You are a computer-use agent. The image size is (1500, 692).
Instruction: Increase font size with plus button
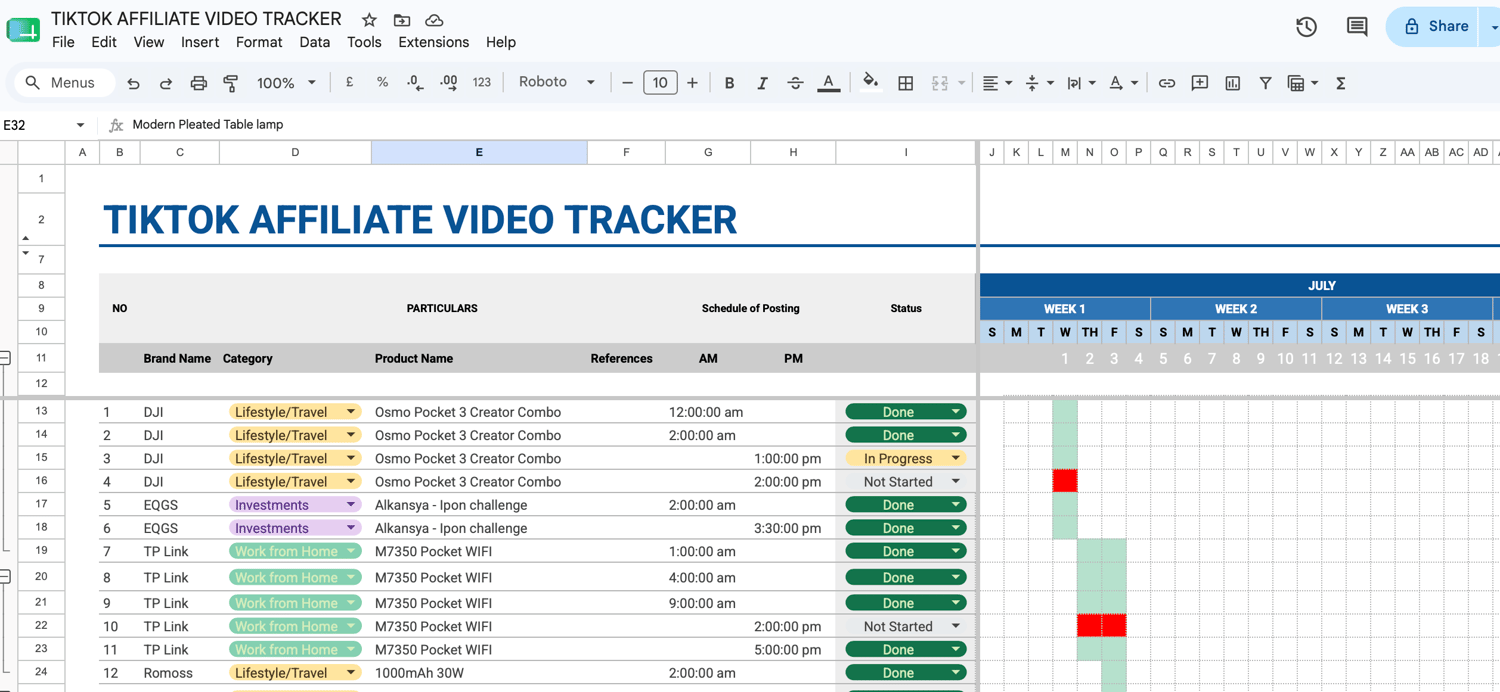click(692, 83)
